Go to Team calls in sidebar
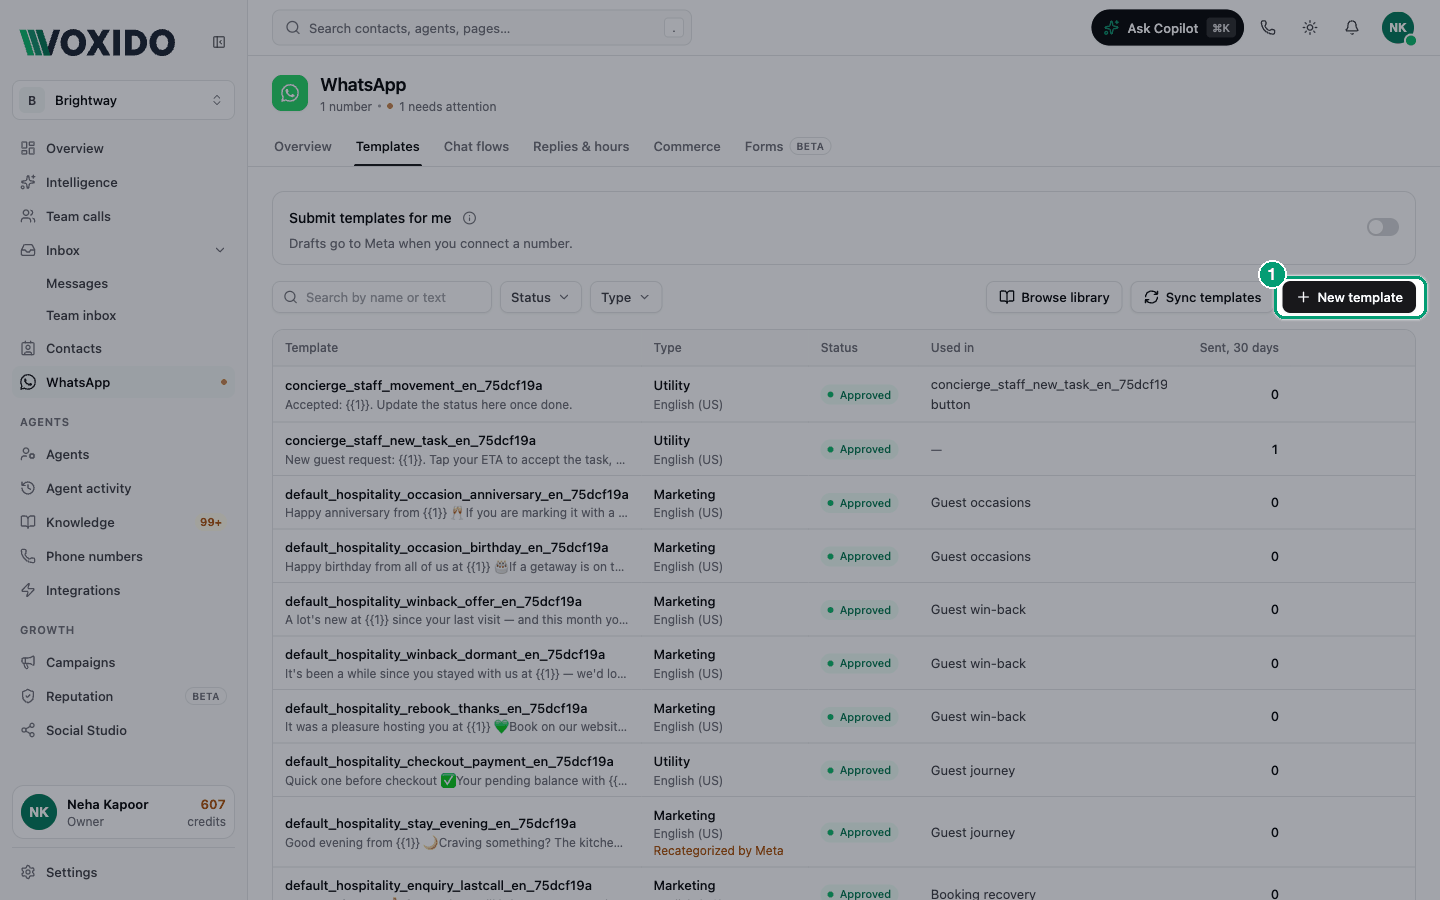 (124, 216)
